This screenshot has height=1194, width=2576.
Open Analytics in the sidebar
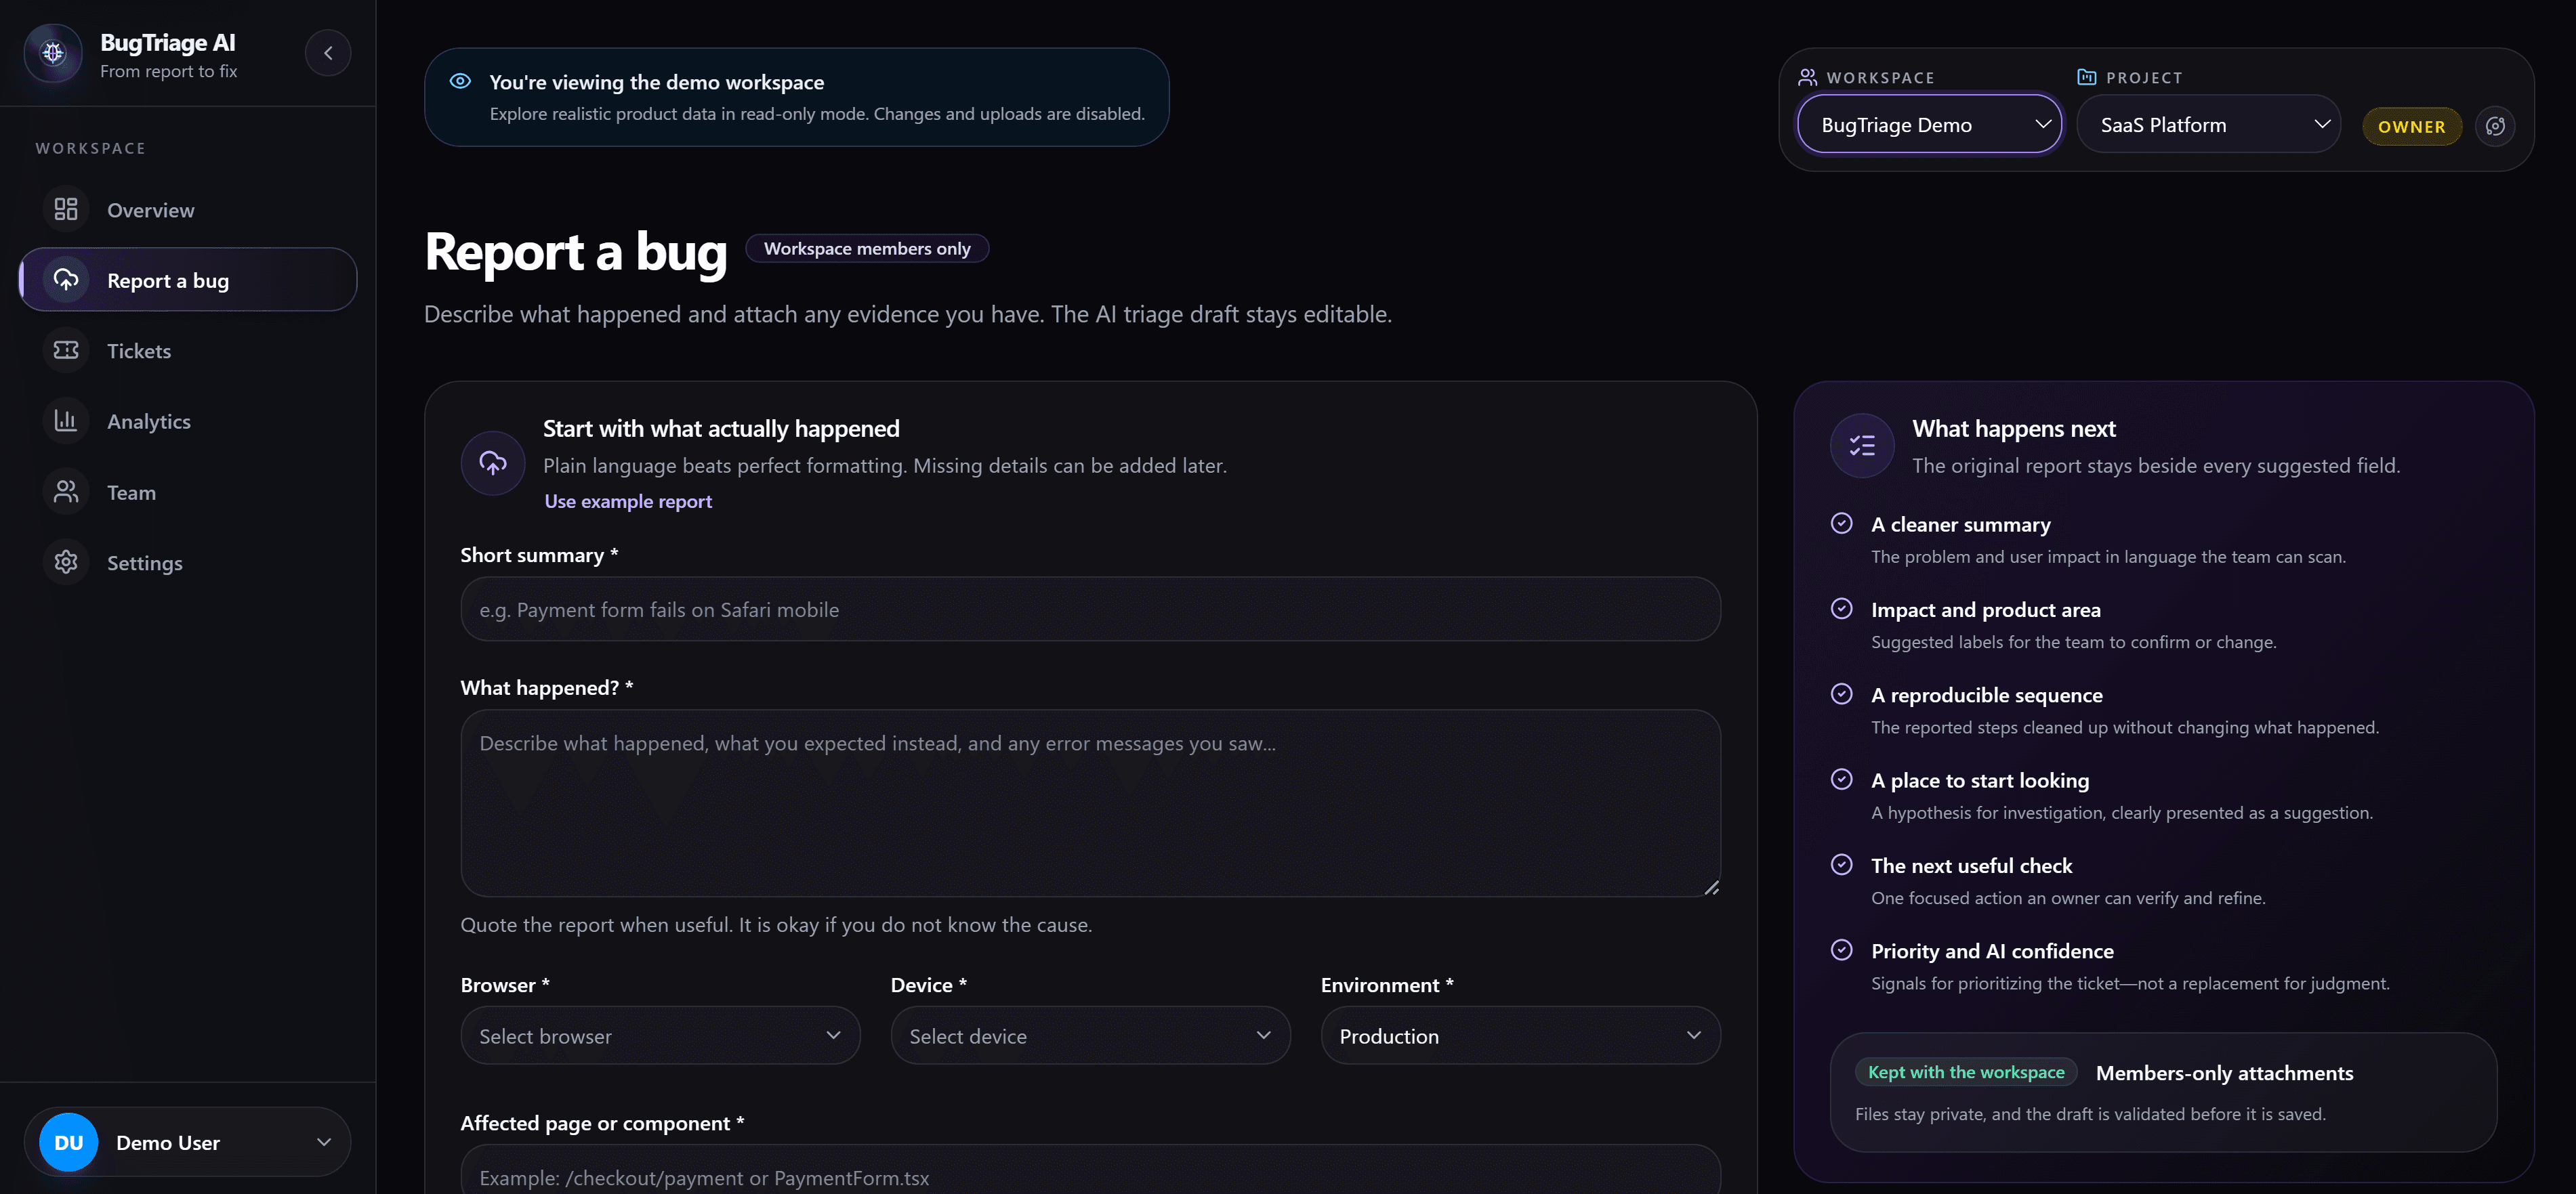pyautogui.click(x=188, y=421)
